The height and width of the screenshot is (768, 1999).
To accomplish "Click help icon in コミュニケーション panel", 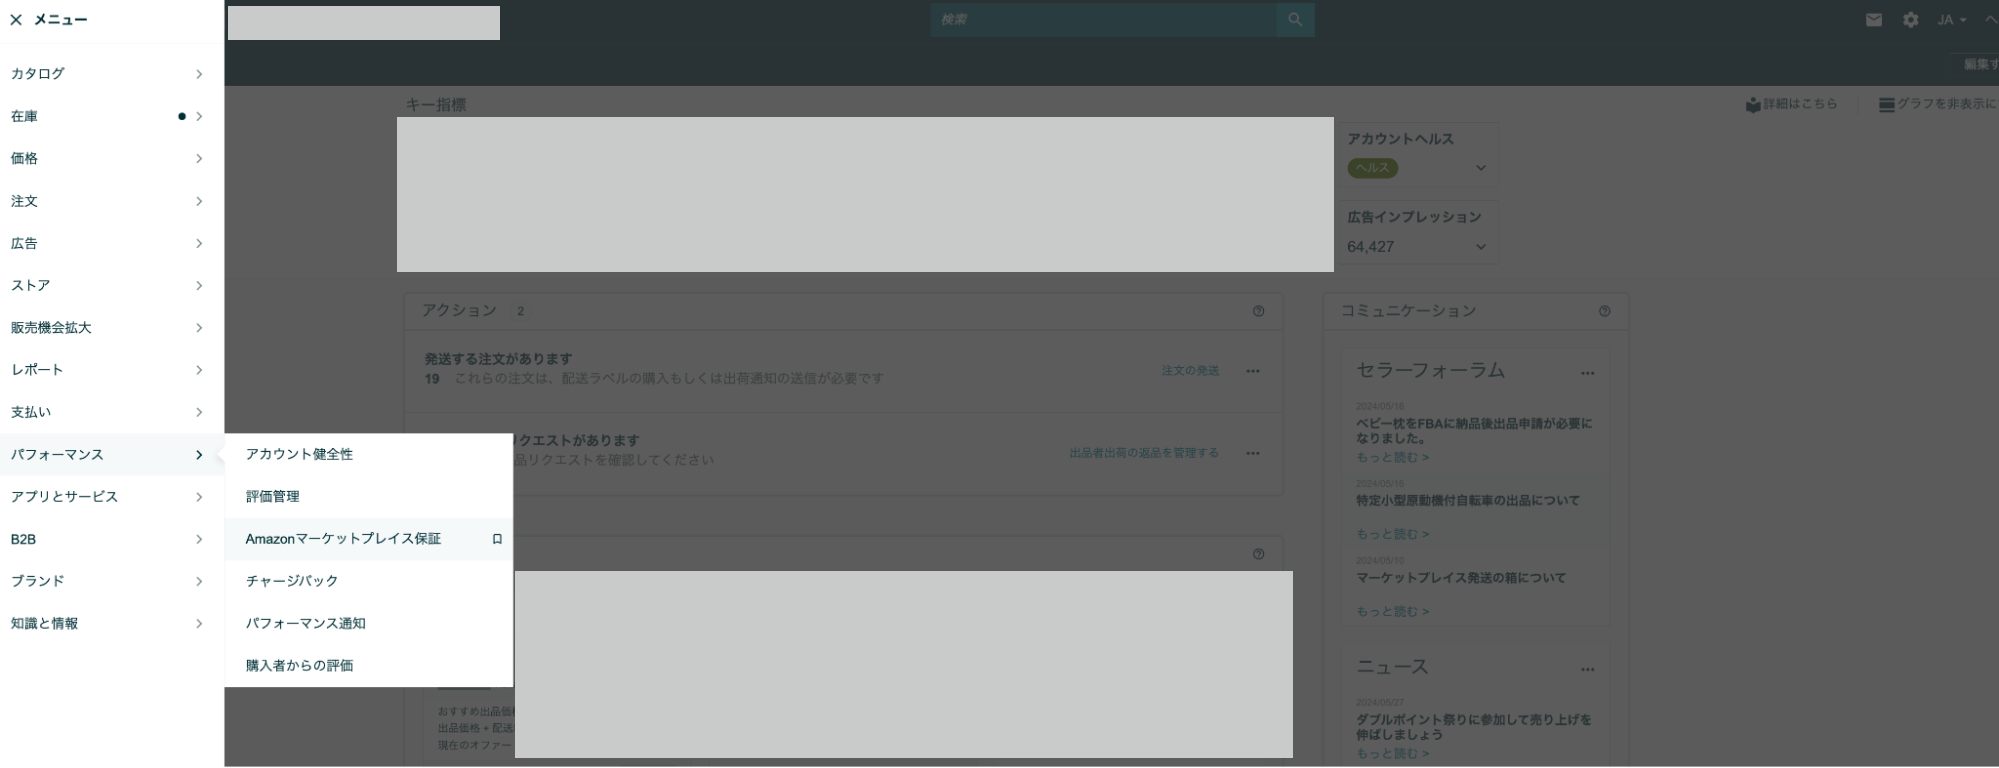I will click(1604, 311).
